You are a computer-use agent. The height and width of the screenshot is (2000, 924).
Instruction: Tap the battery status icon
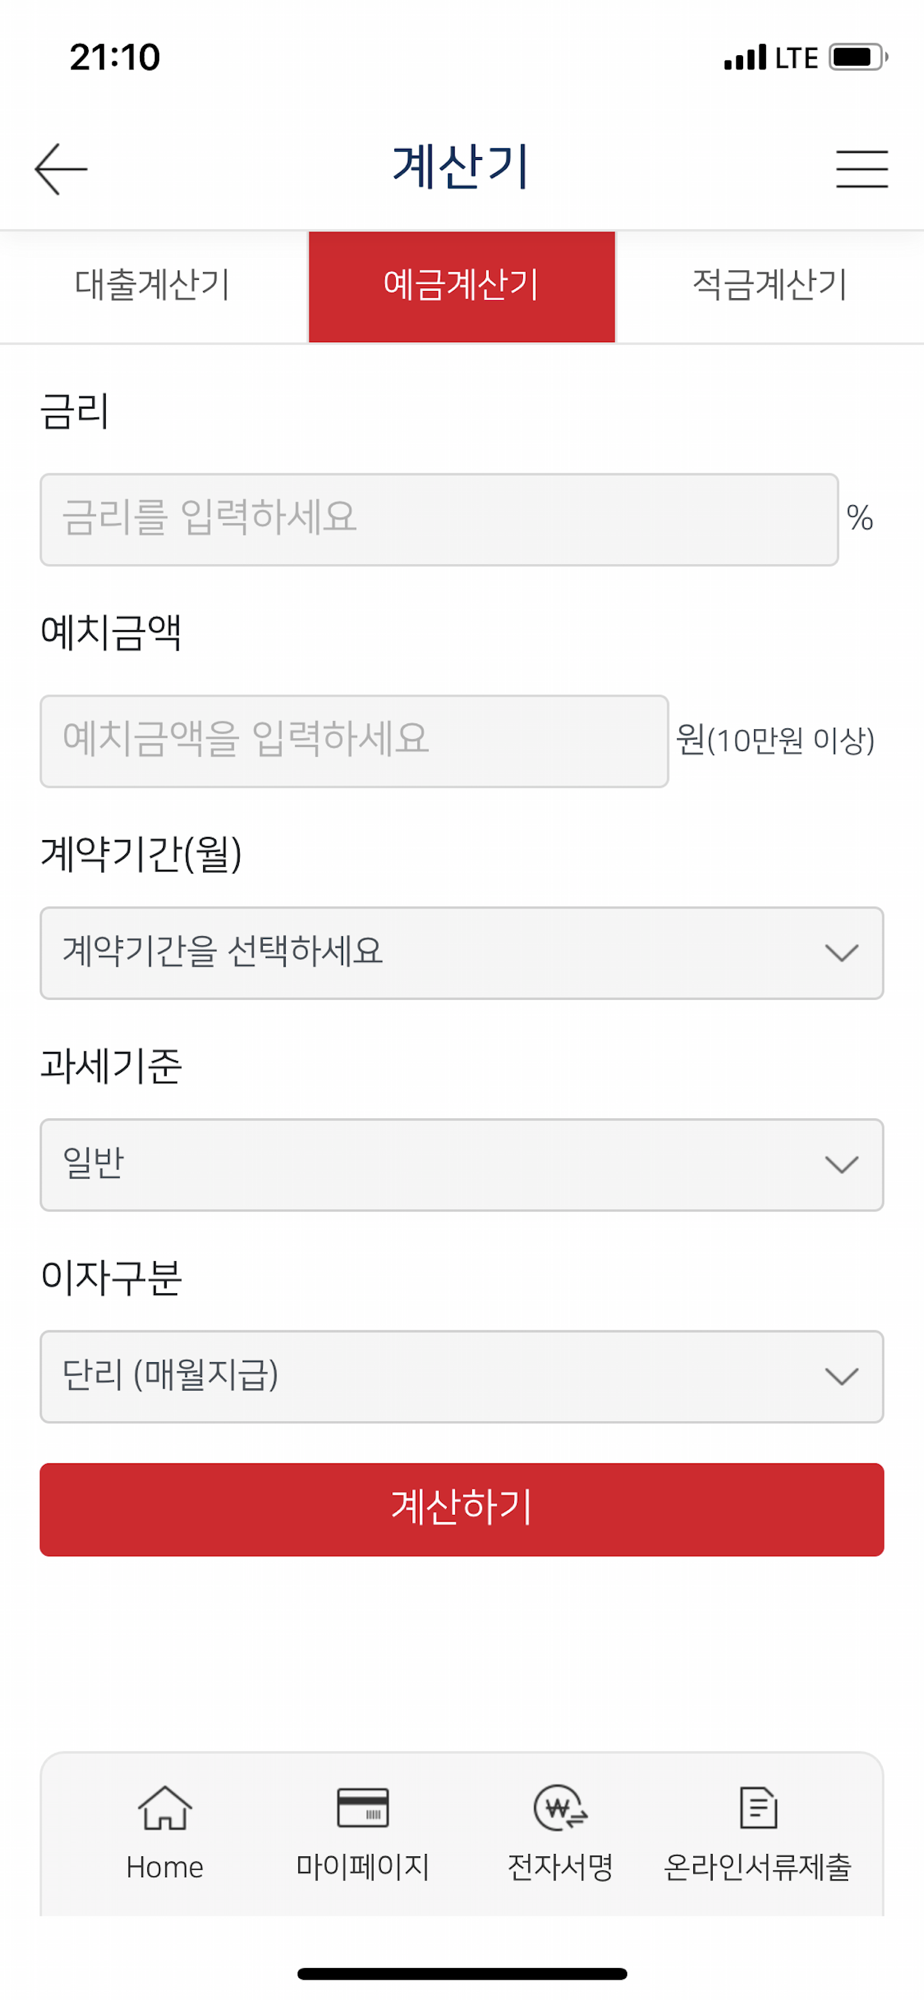coord(858,57)
